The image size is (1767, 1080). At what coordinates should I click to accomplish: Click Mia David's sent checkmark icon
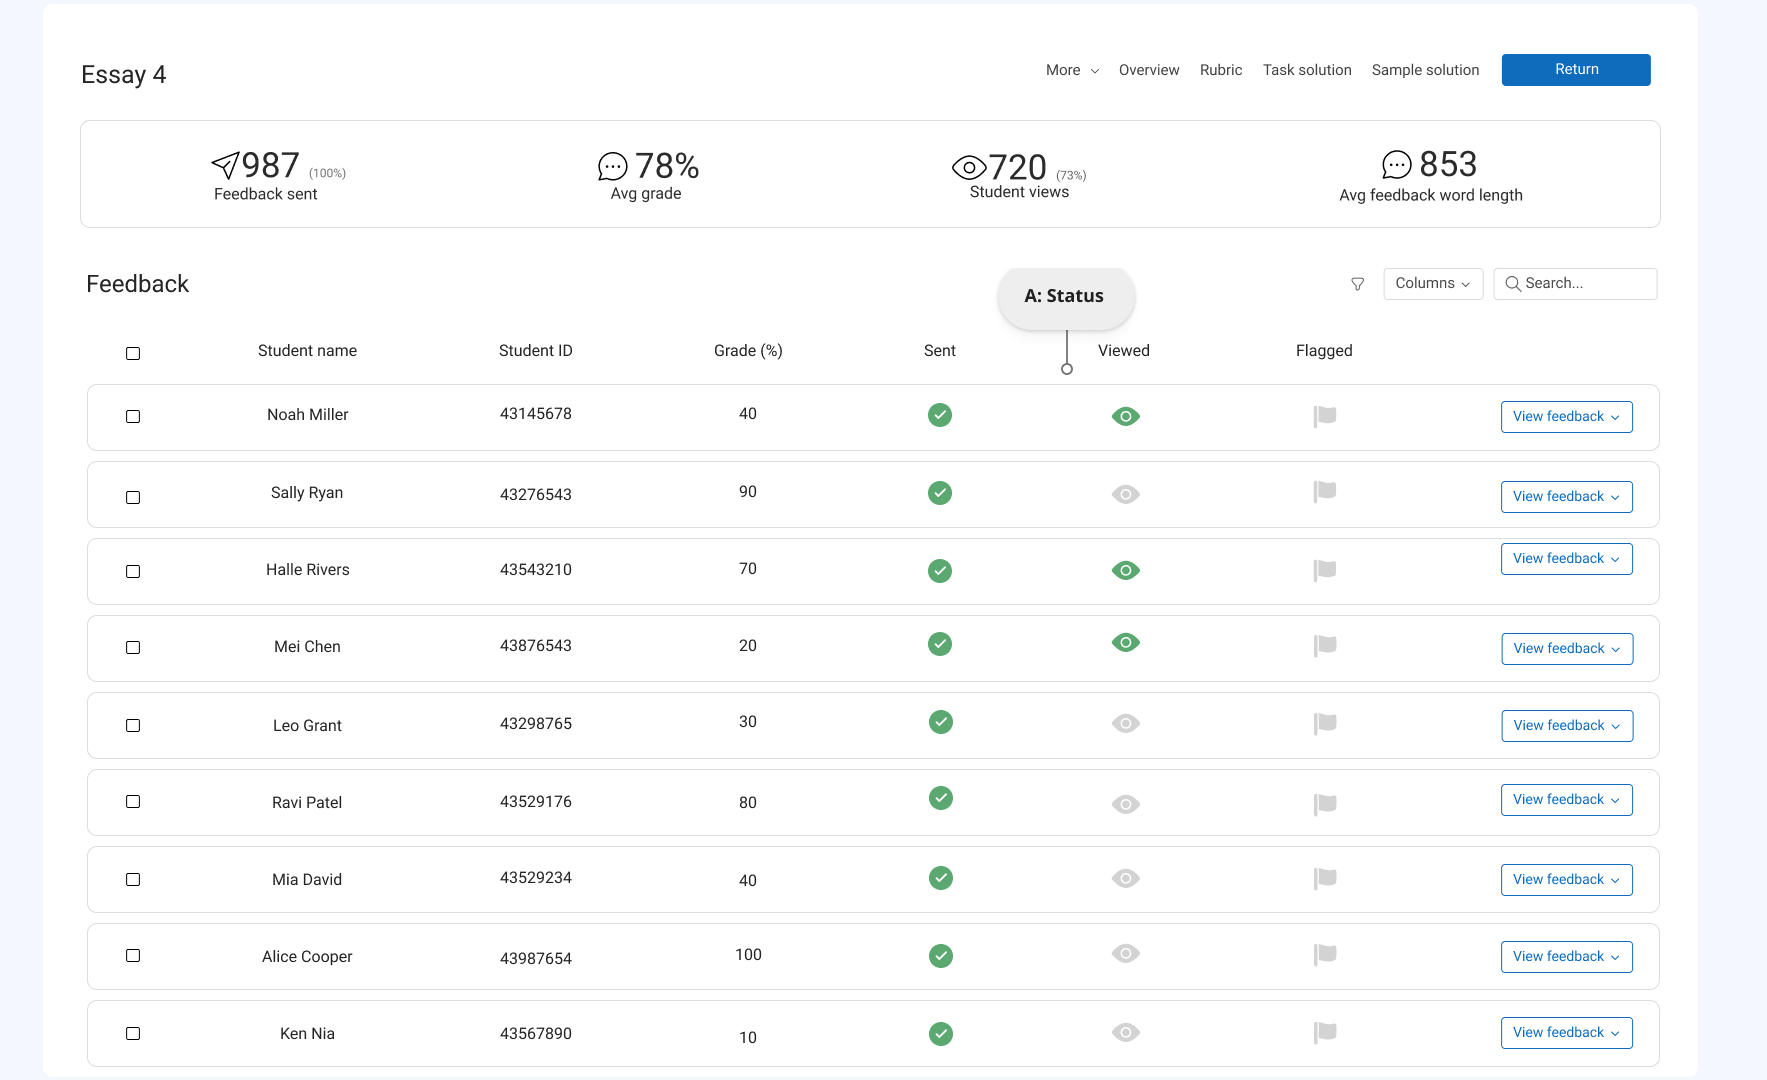[941, 878]
